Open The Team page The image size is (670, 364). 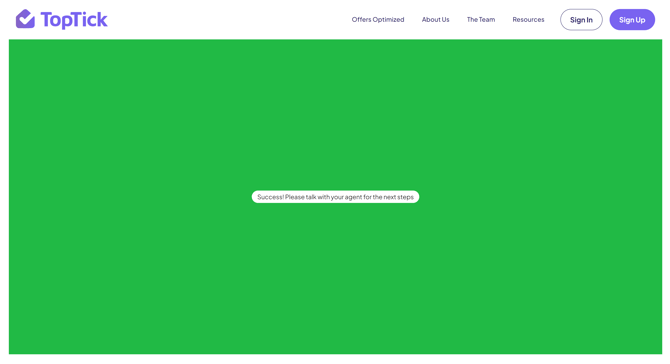click(x=481, y=20)
